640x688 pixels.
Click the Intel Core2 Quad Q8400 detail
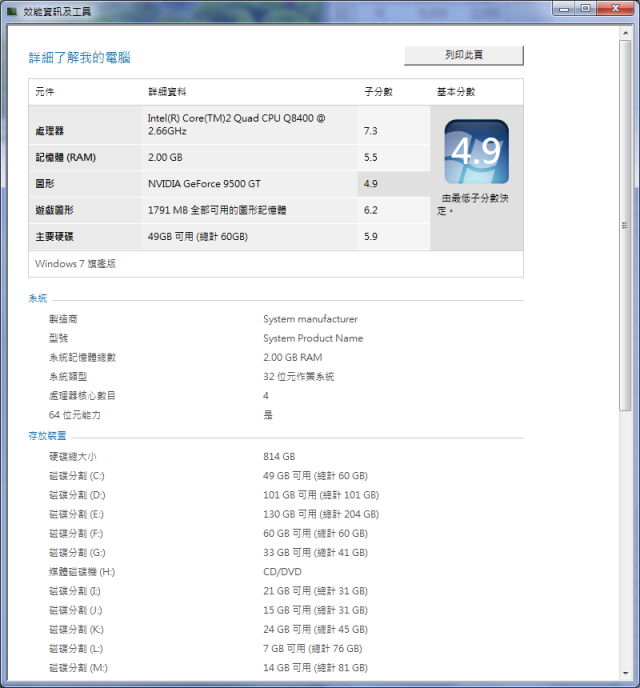point(236,125)
